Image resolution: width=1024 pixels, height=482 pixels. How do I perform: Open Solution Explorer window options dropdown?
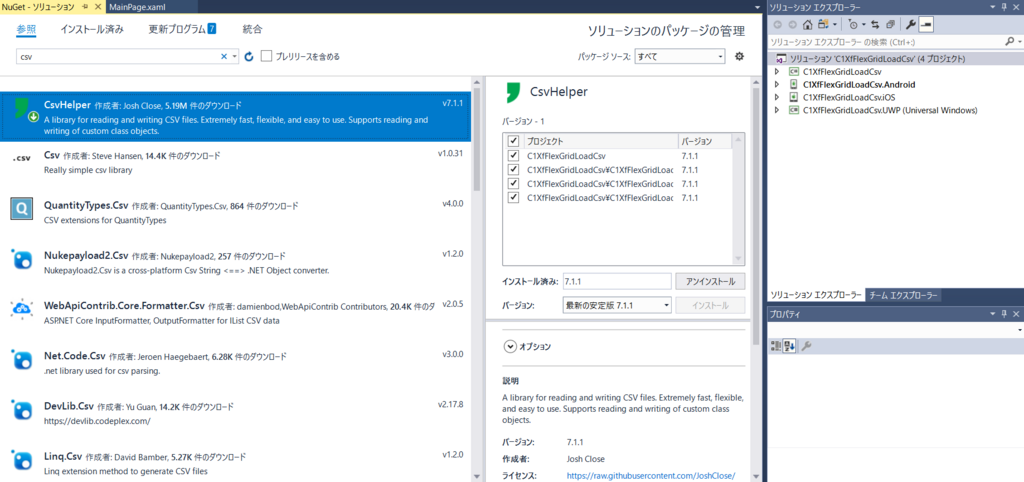click(x=993, y=6)
